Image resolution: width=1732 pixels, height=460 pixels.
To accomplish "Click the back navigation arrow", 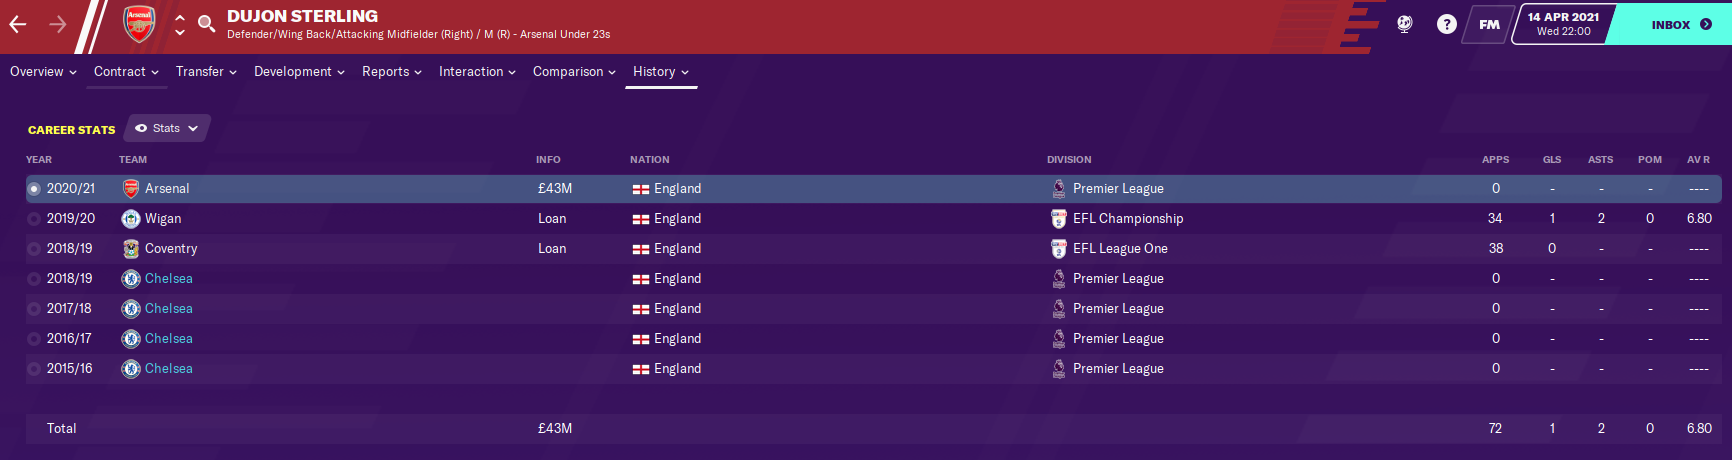I will click(18, 24).
